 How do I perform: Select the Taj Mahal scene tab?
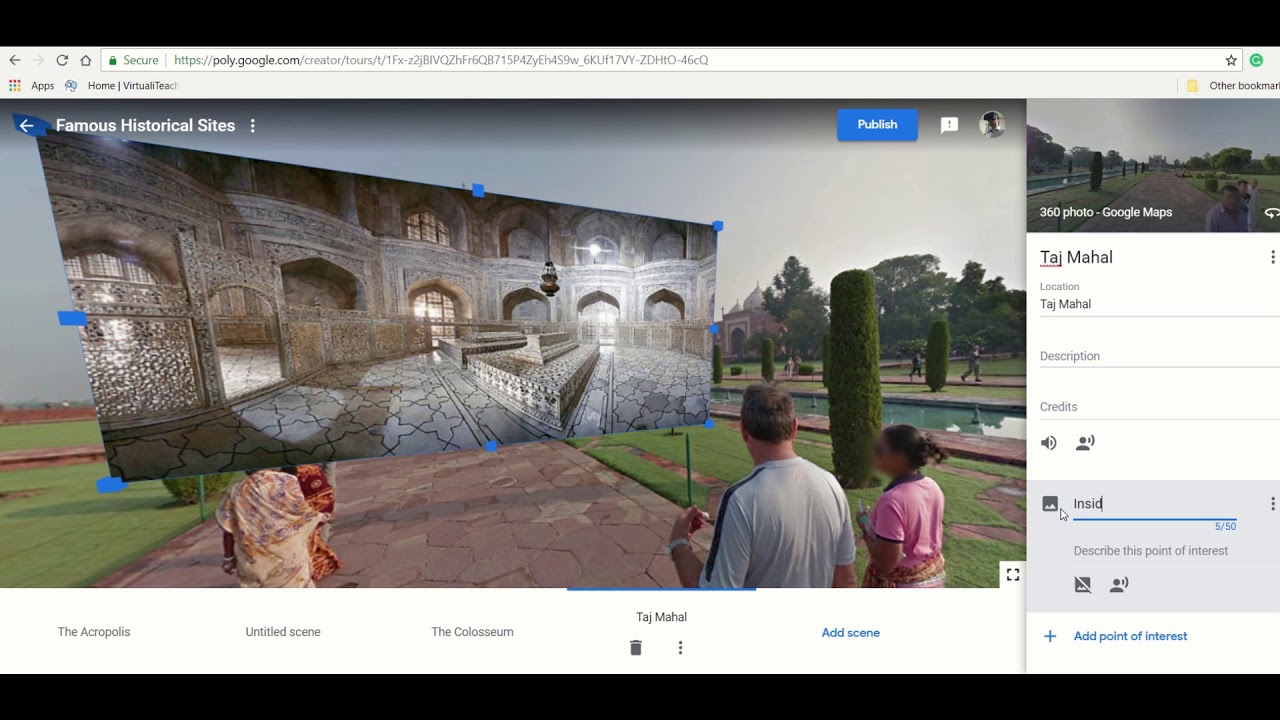661,617
